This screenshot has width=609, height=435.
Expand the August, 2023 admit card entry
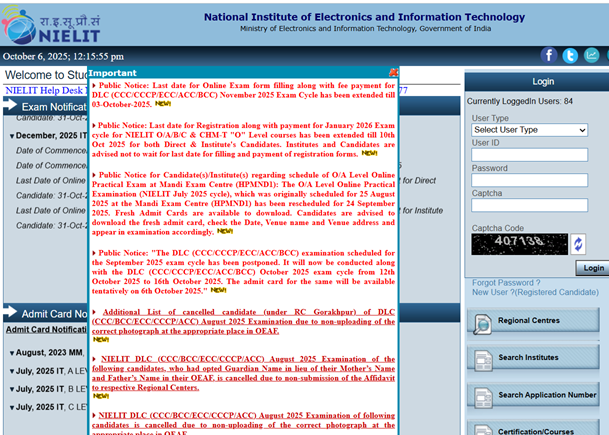click(13, 352)
